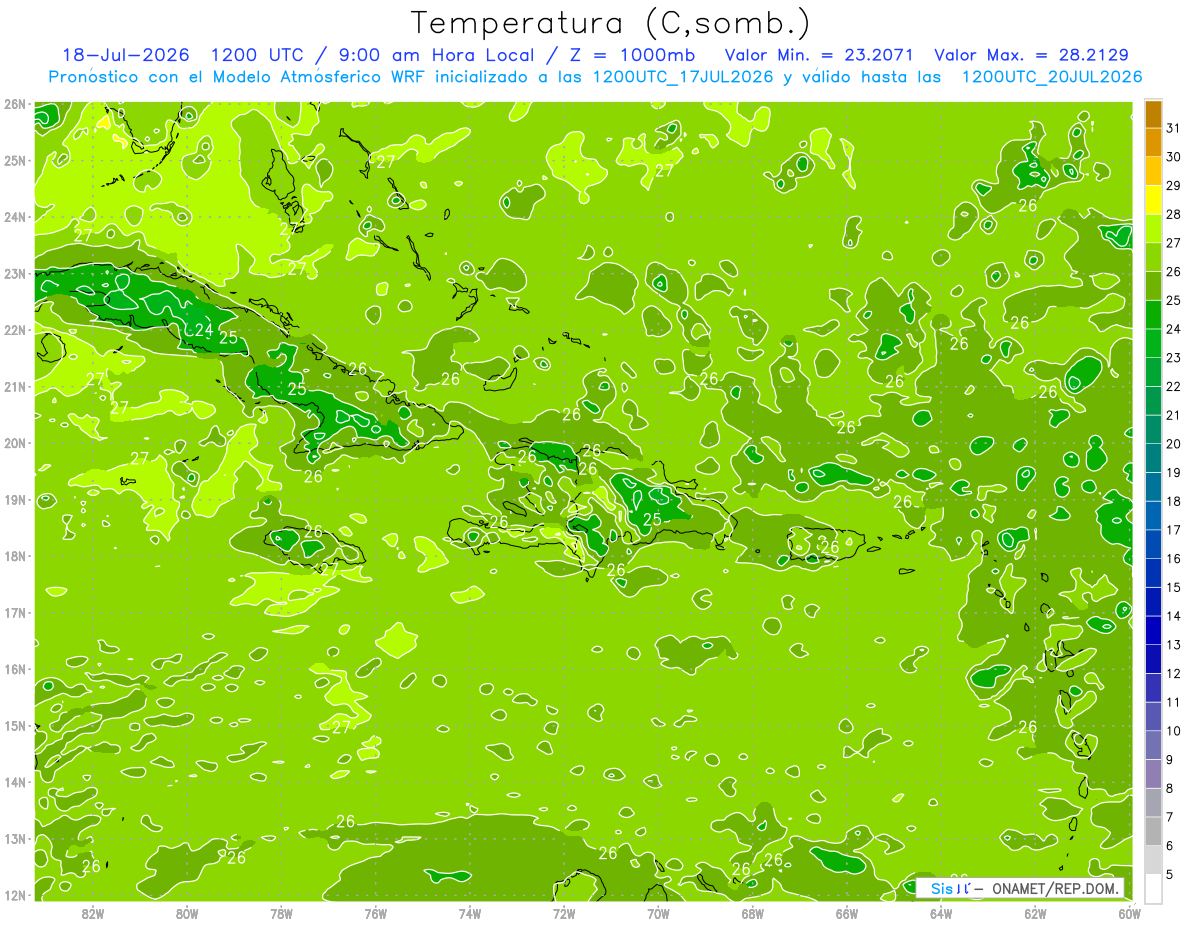The image size is (1200, 927).
Task: Click the '13N' latitude label
Action: 14,838
